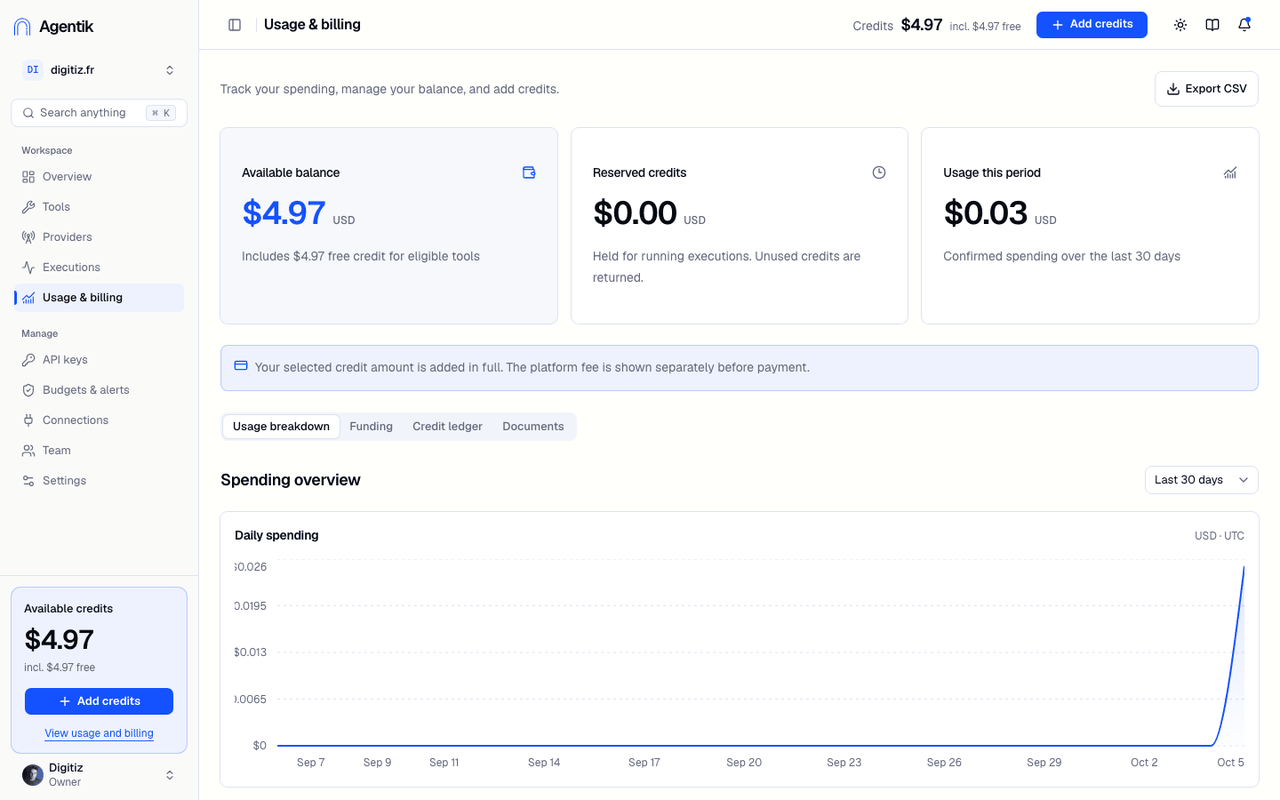Image resolution: width=1280 pixels, height=800 pixels.
Task: Open Connections page
Action: coord(98,420)
